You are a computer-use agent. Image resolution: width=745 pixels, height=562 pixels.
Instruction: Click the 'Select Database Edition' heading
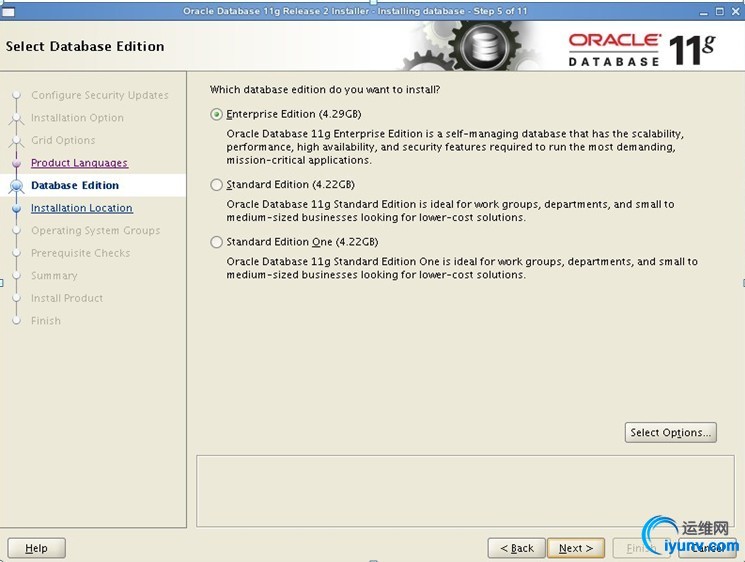85,46
